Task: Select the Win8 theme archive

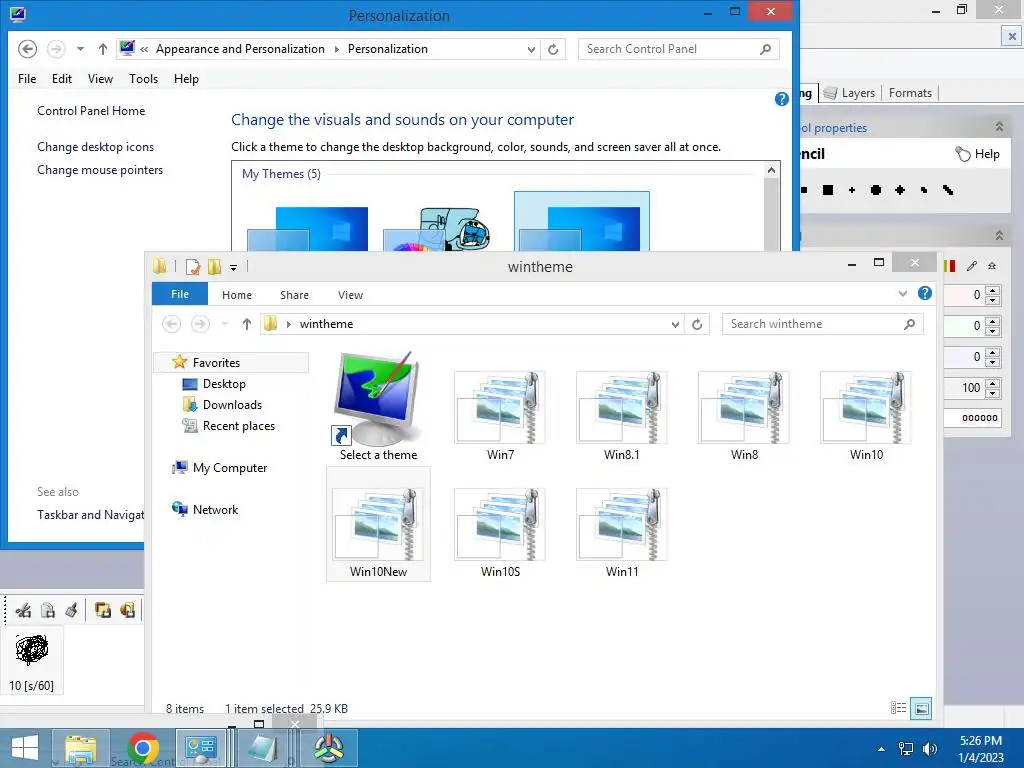Action: [744, 415]
